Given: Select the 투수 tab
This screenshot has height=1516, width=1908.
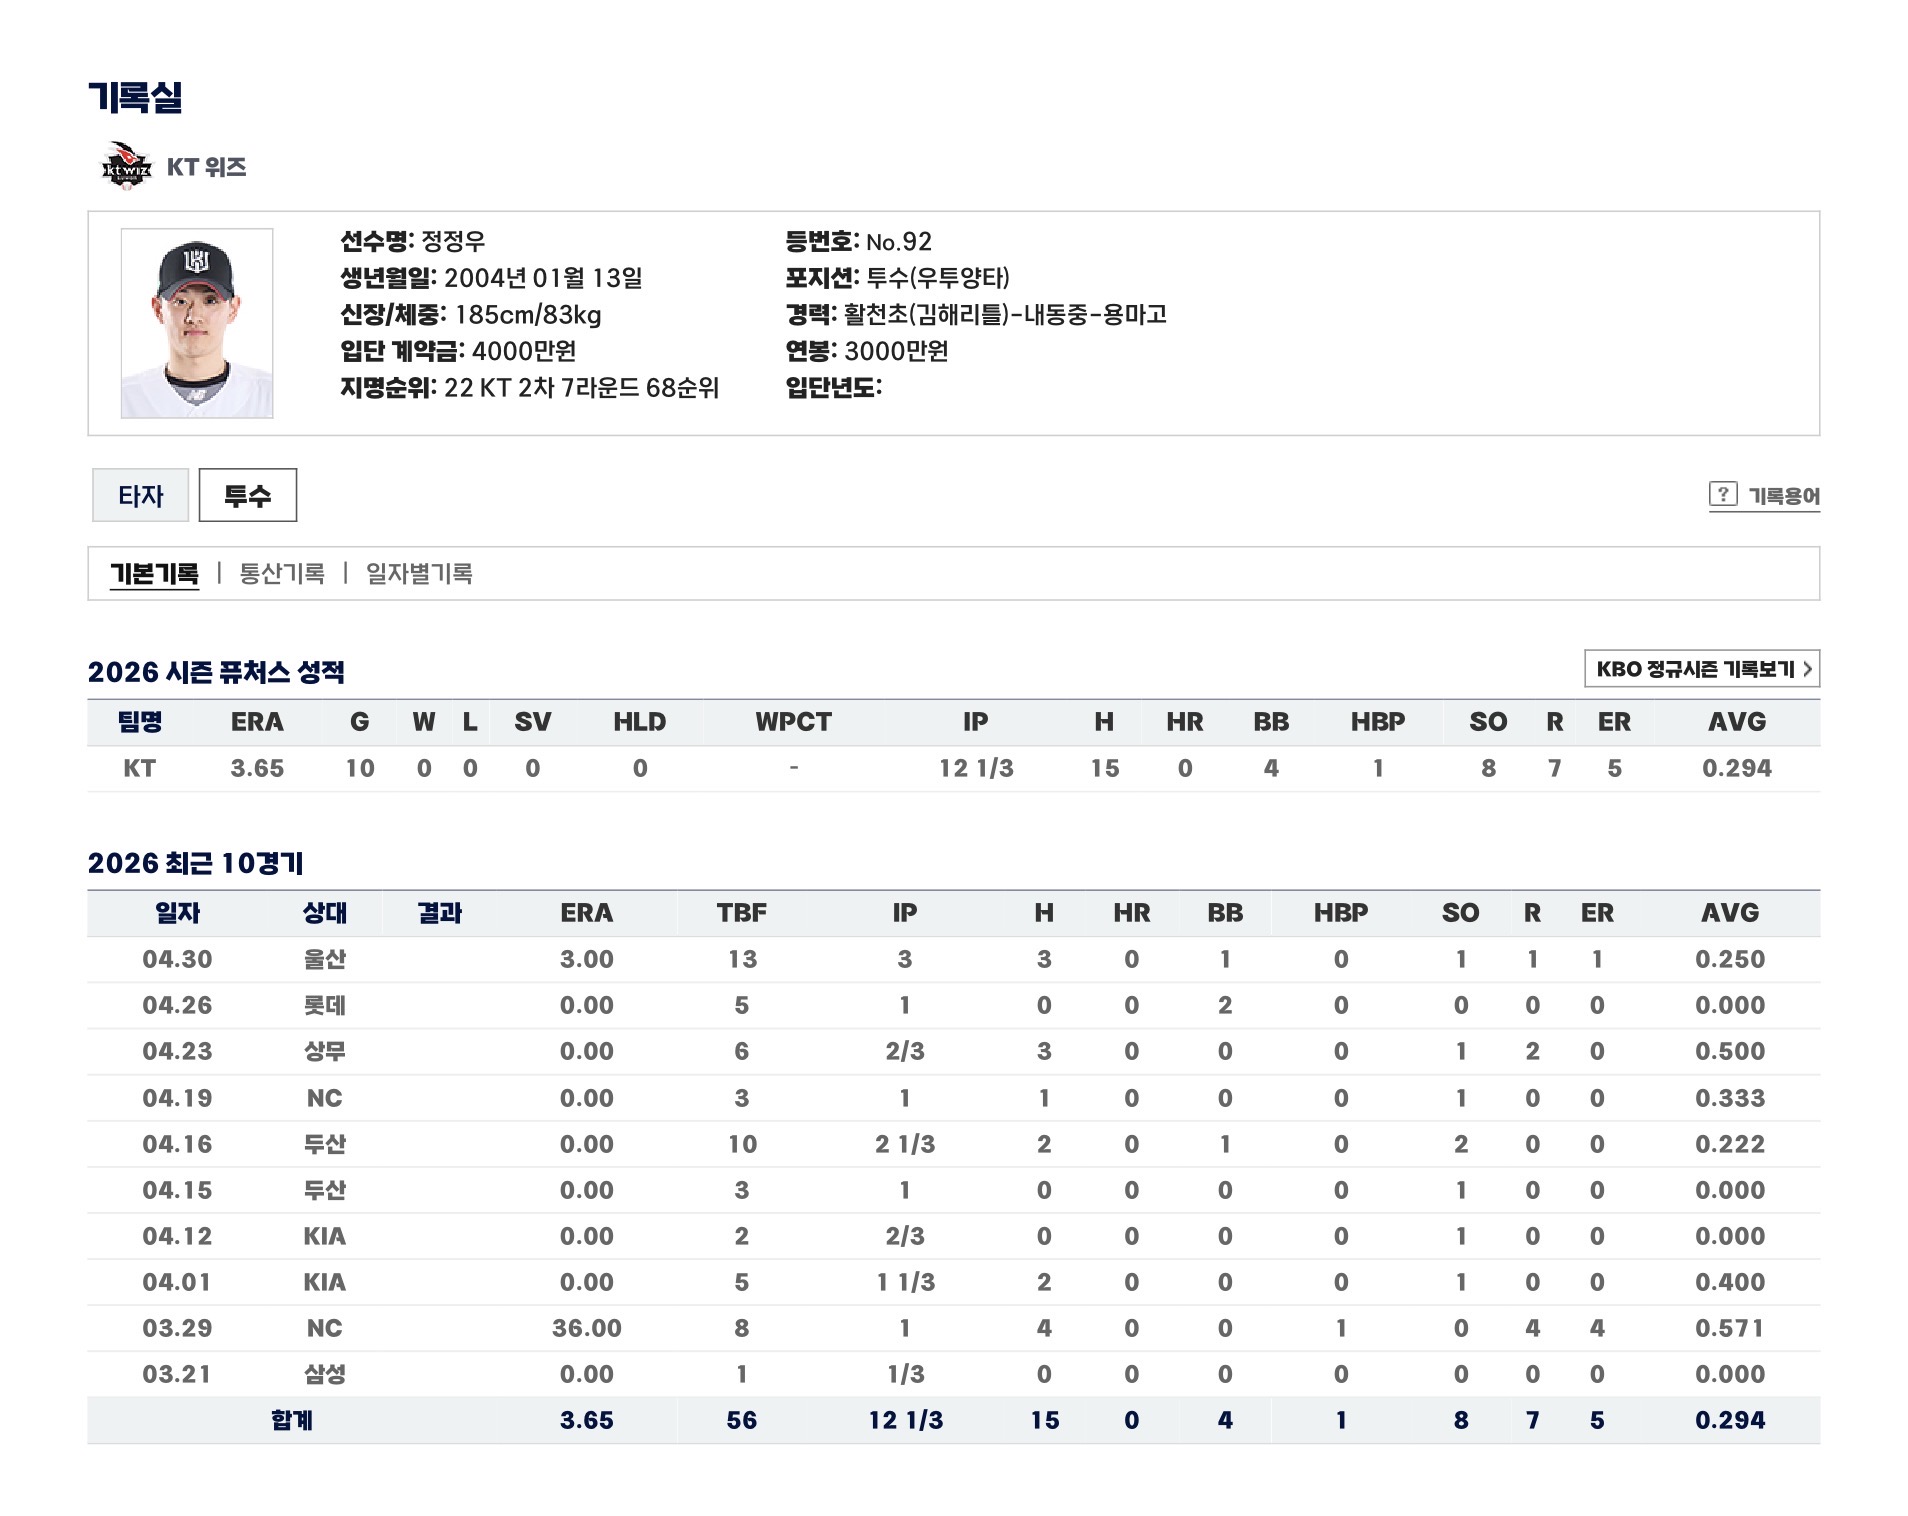Looking at the screenshot, I should 248,495.
